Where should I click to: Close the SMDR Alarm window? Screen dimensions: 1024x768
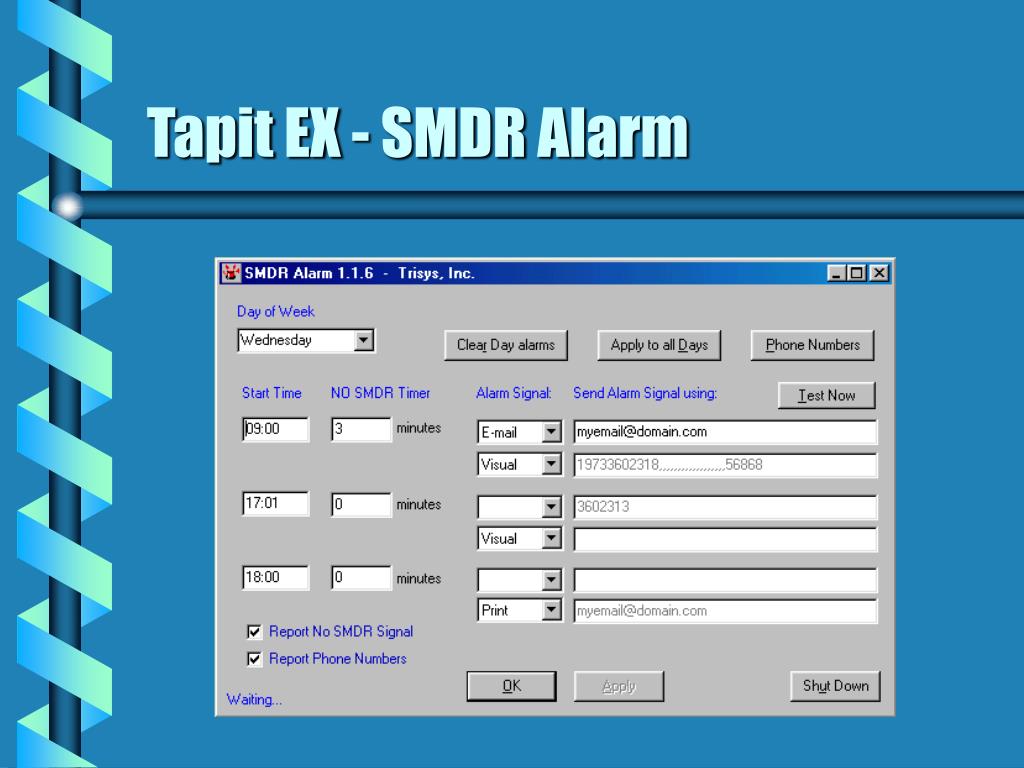tap(880, 273)
